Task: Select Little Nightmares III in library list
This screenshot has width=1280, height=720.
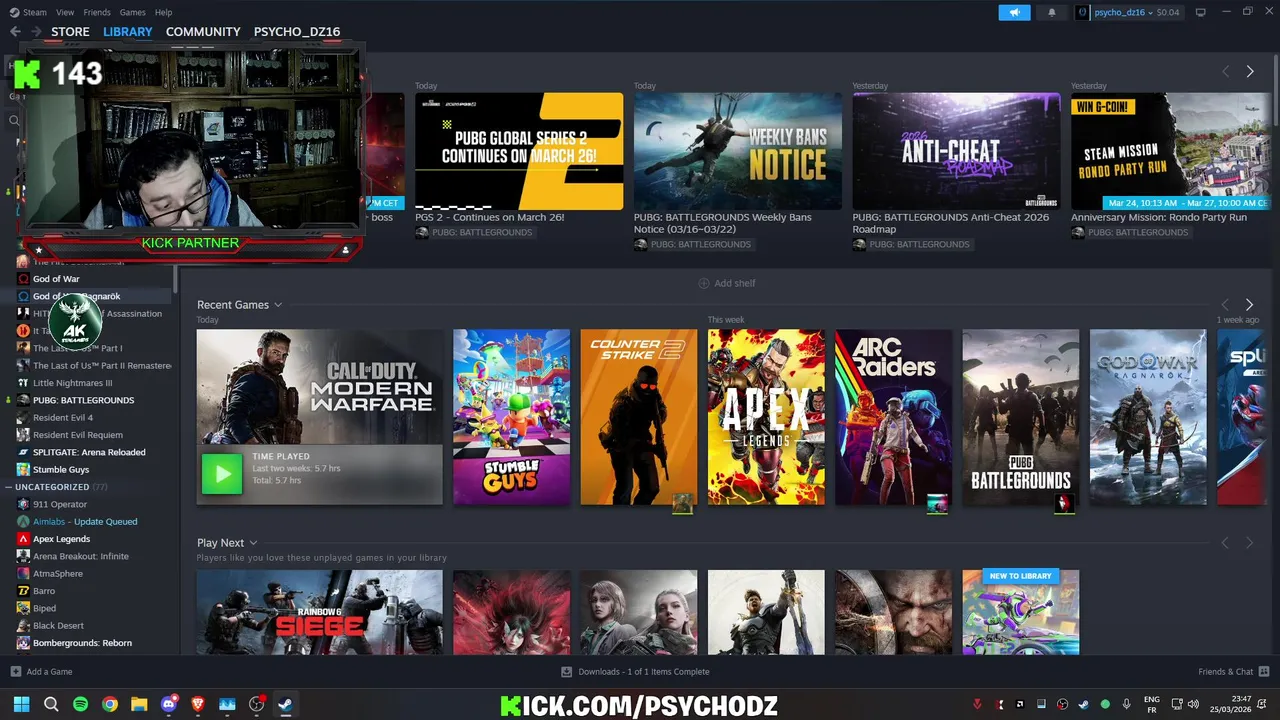Action: tap(72, 383)
